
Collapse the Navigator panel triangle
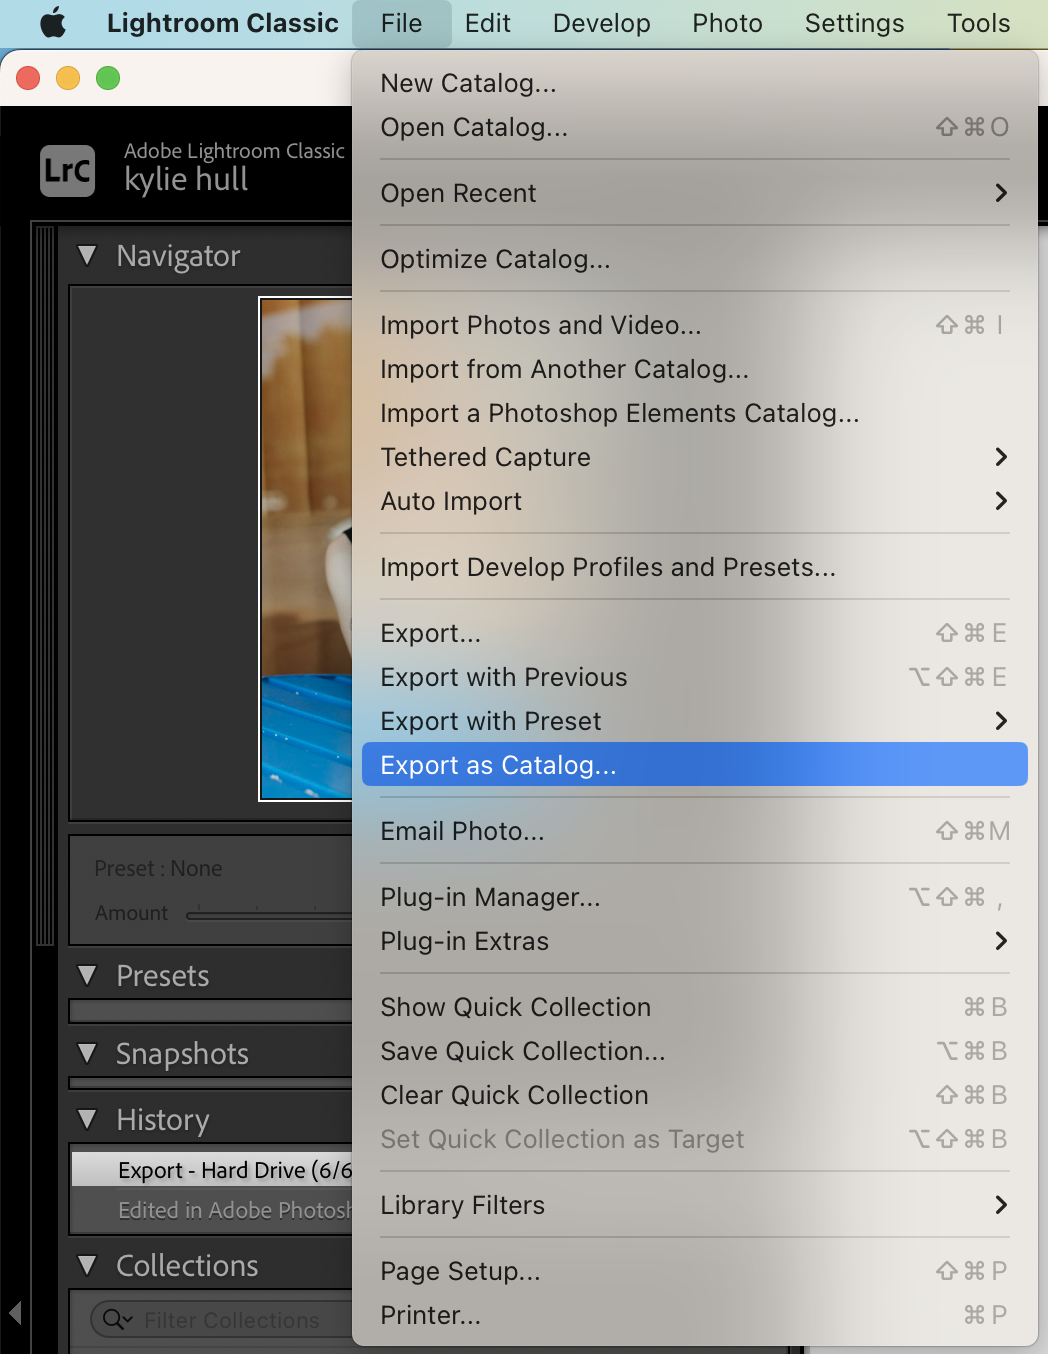point(88,256)
